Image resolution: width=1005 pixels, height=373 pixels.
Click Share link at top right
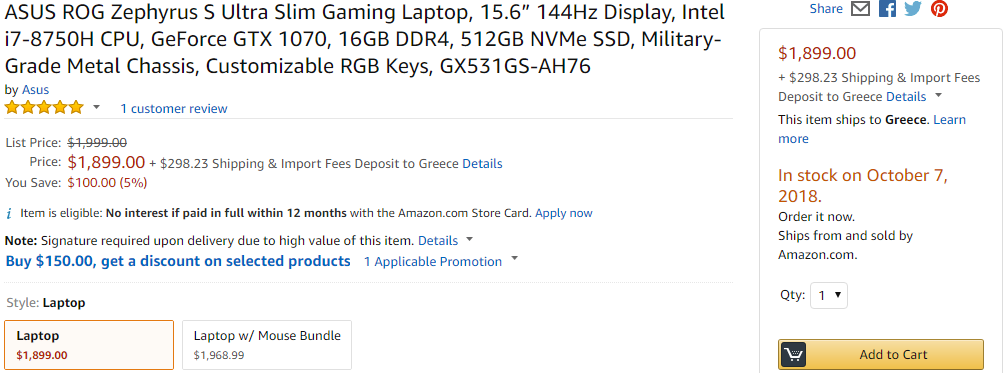[x=826, y=9]
